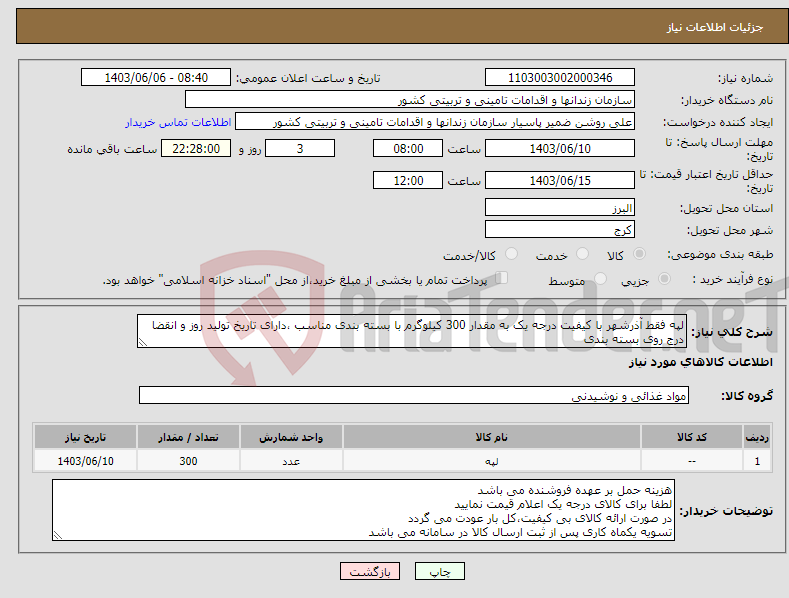The width and height of the screenshot is (789, 598).
Task: Click the واحد شمارش column header
Action: point(291,437)
